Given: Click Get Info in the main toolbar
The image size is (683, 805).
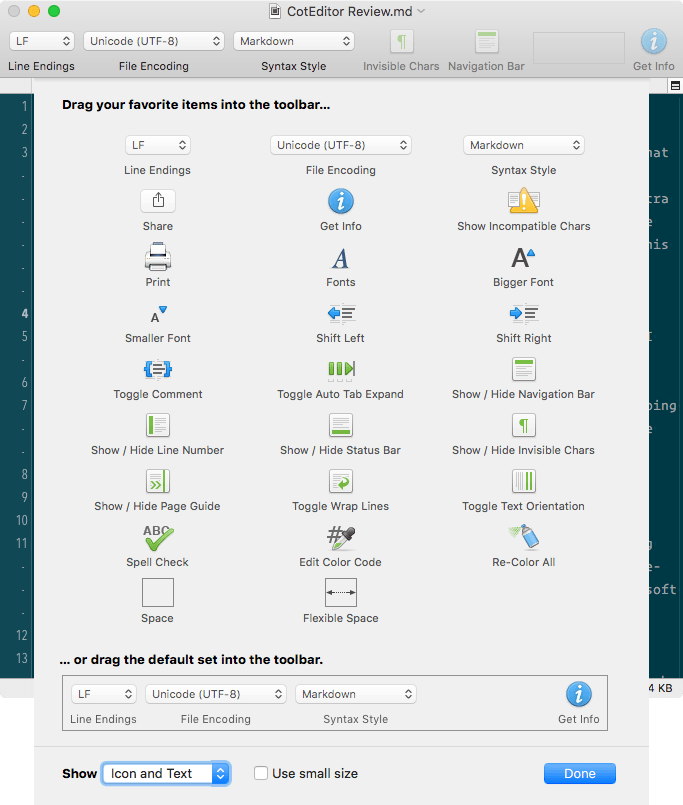Looking at the screenshot, I should click(653, 41).
